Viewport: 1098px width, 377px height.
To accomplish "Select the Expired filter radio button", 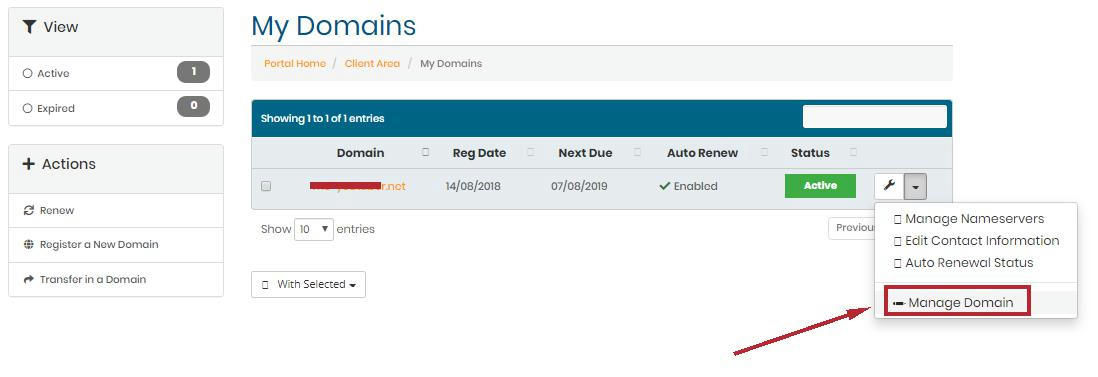I will click(27, 109).
